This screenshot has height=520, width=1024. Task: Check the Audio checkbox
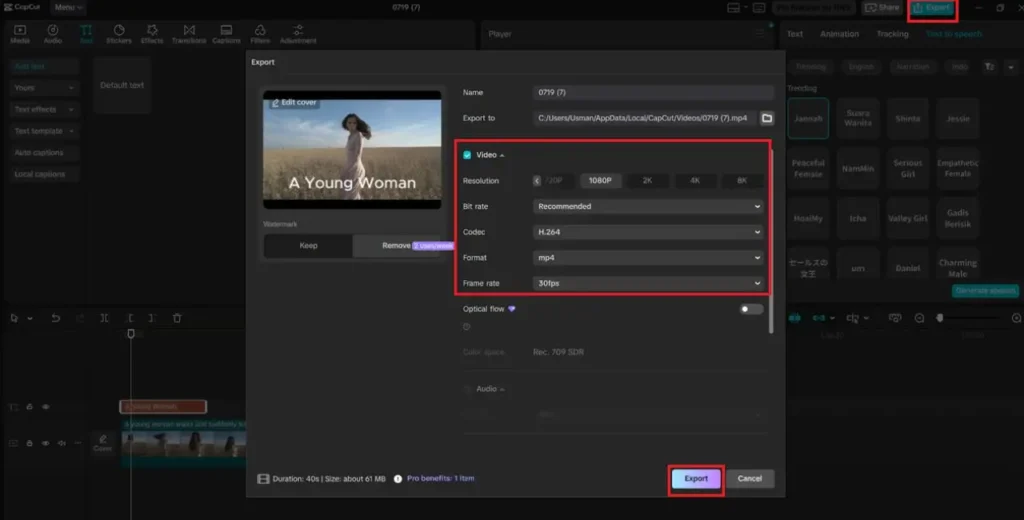pyautogui.click(x=467, y=389)
